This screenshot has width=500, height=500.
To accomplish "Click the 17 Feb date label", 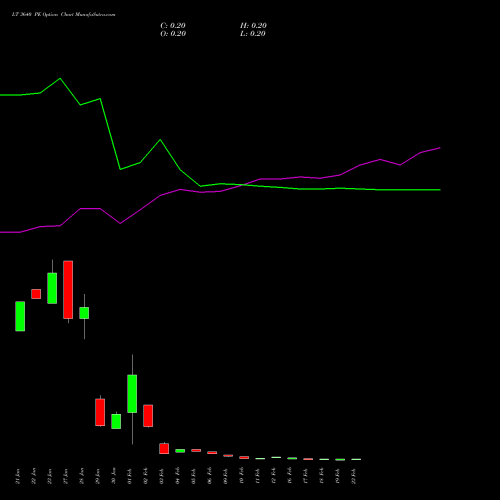I will coord(306,476).
